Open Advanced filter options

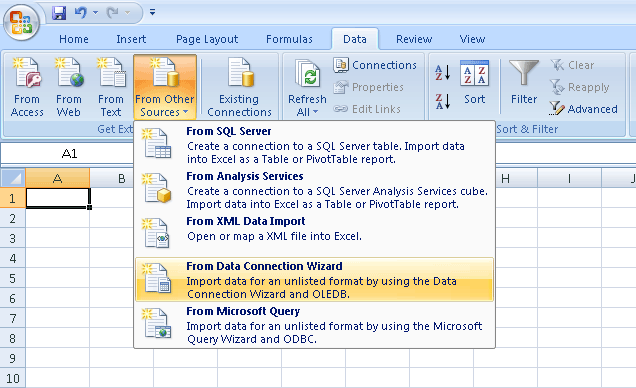[584, 109]
